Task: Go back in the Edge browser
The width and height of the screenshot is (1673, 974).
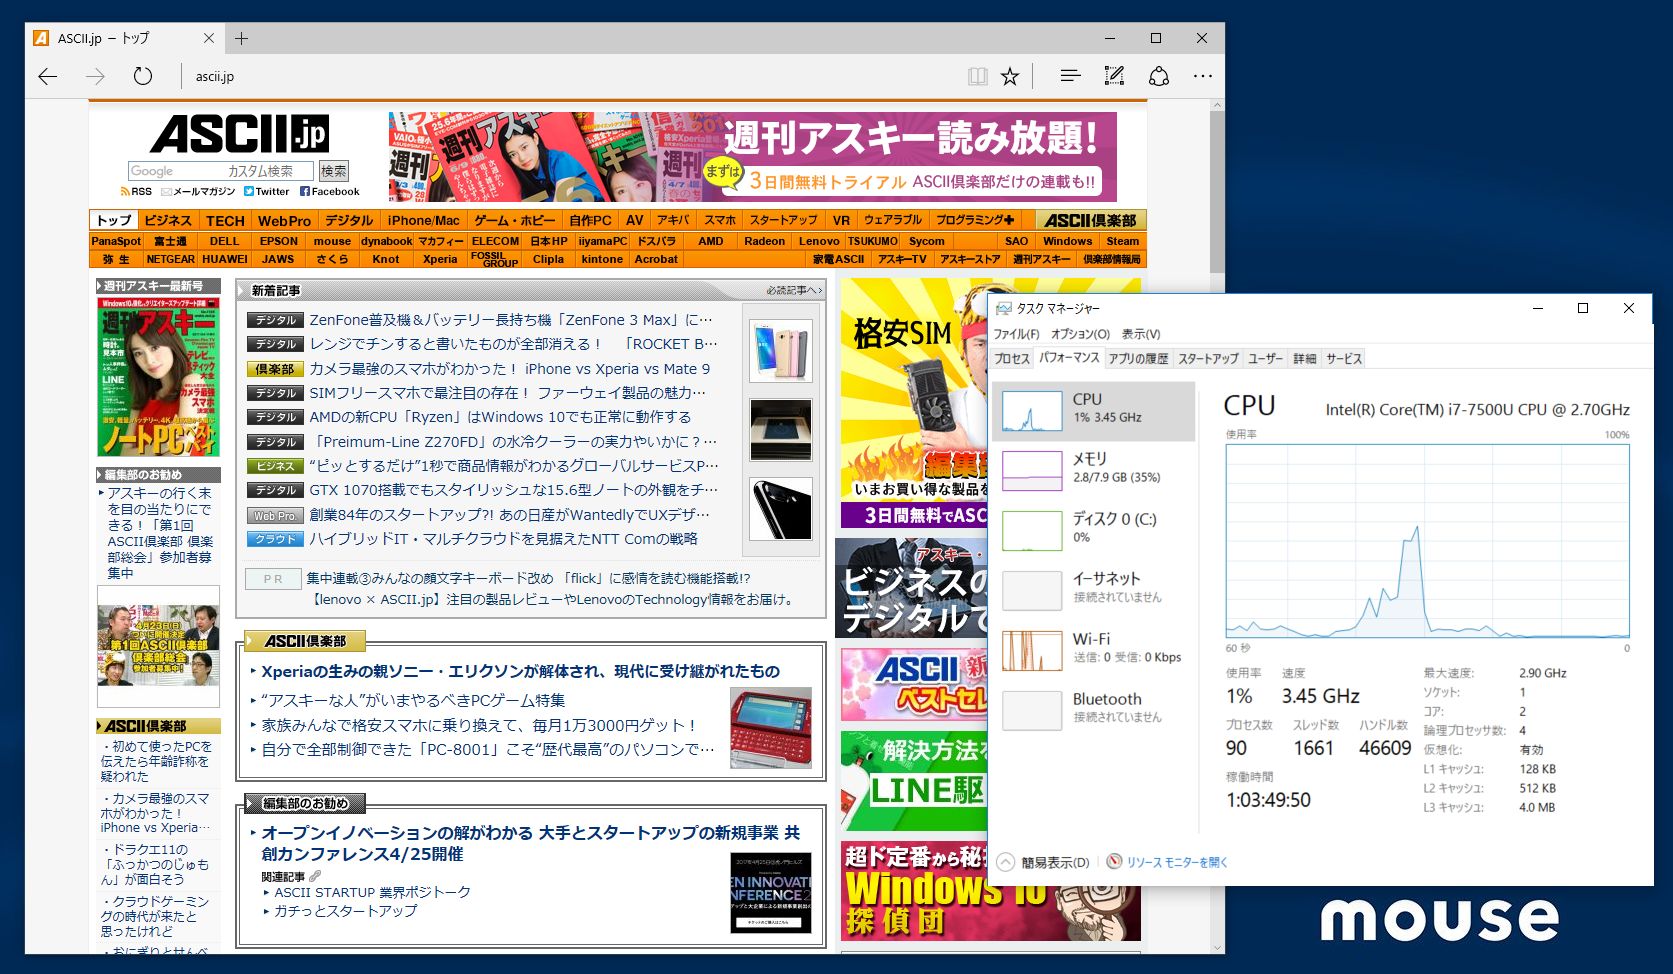Action: click(47, 76)
